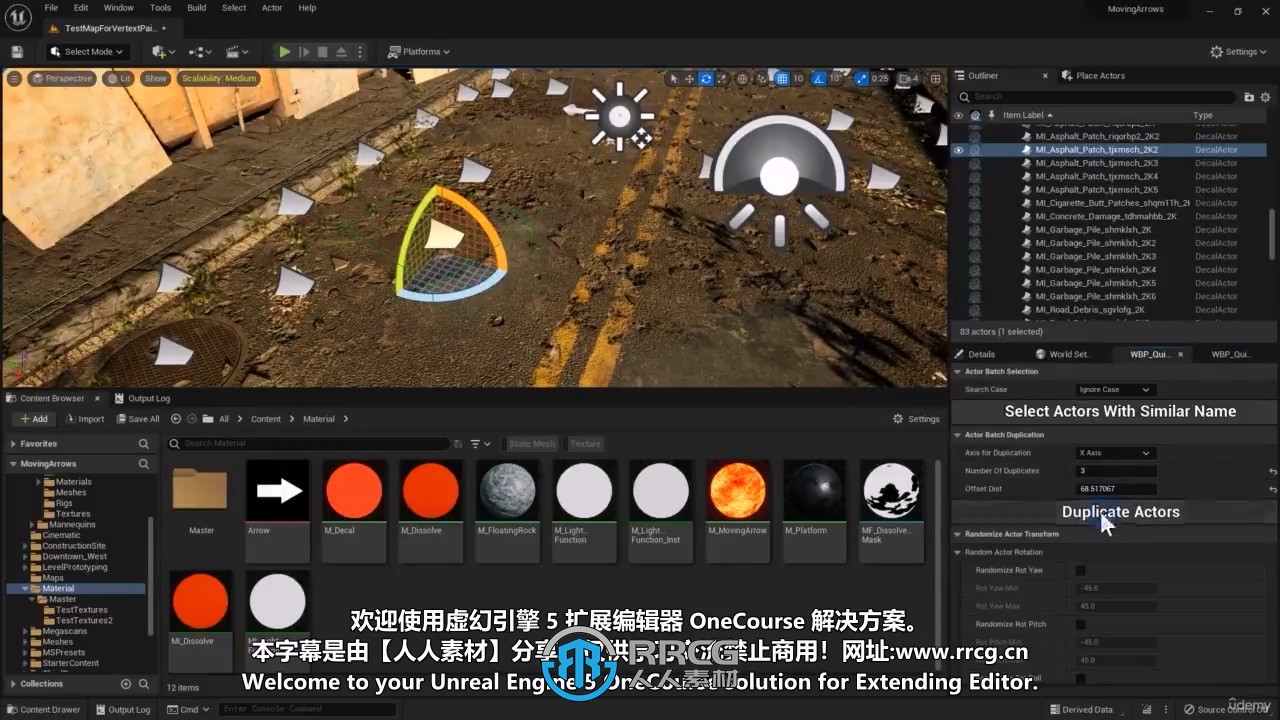Choose the Translate (move) gizmo tool

point(690,78)
